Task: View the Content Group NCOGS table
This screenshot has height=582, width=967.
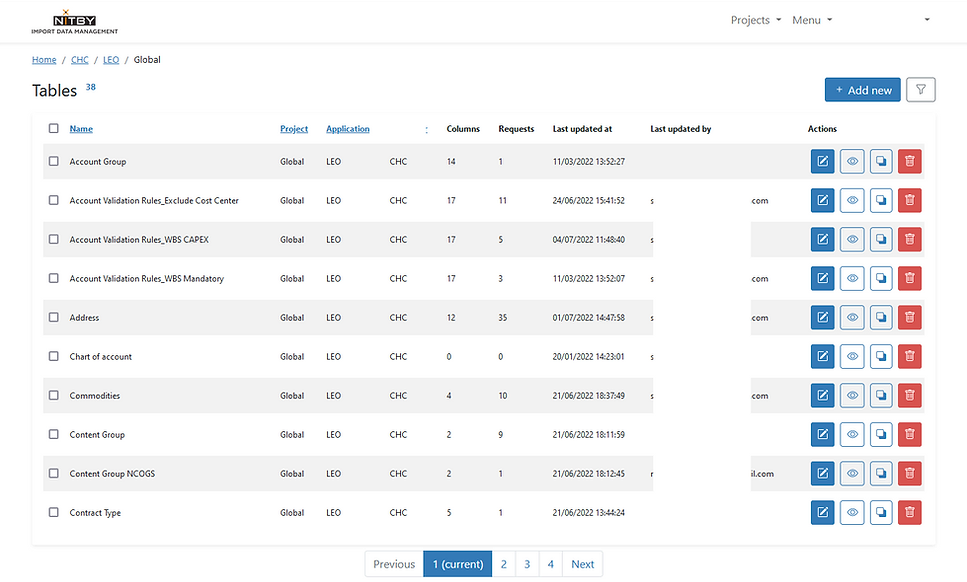Action: [852, 473]
